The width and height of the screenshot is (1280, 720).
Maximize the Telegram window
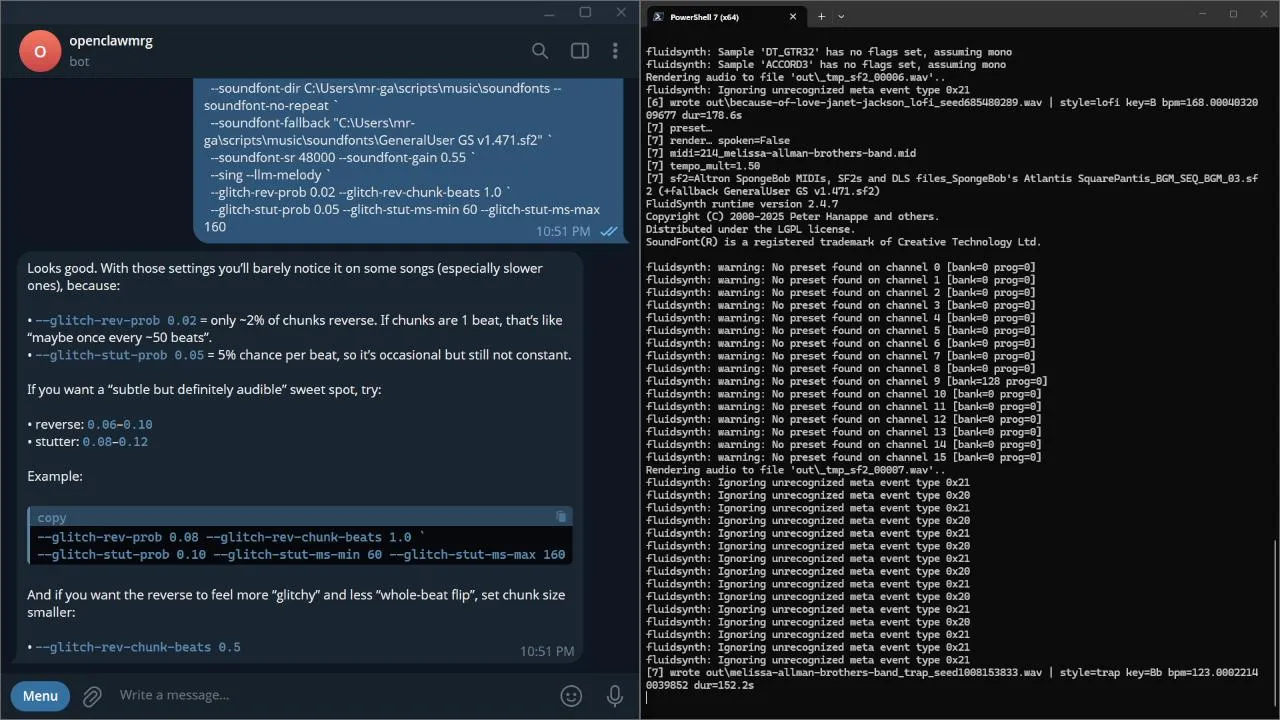tap(585, 12)
